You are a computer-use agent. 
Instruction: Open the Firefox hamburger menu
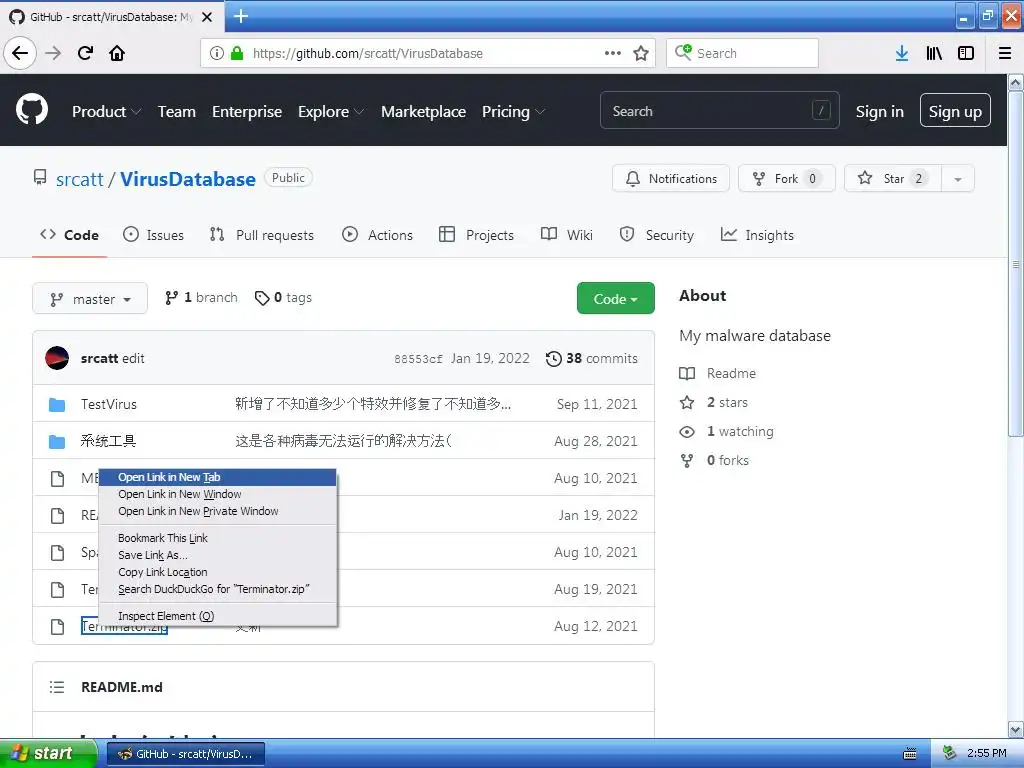(x=1005, y=53)
